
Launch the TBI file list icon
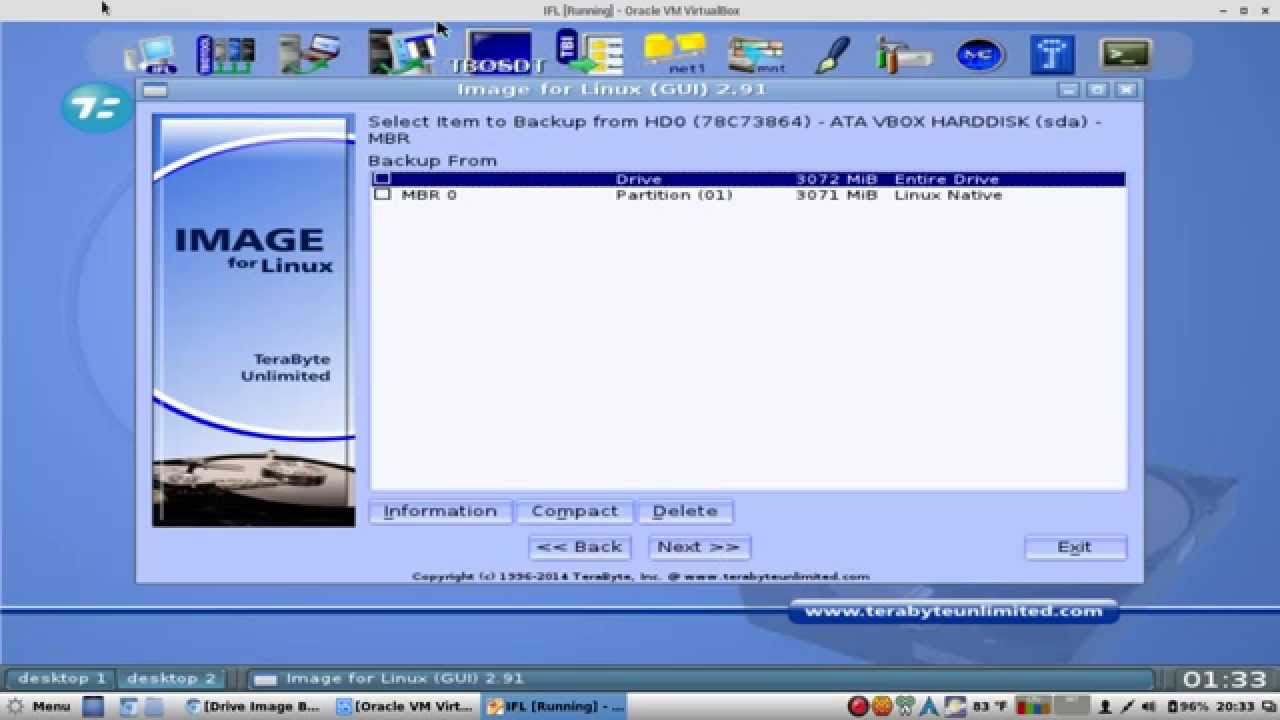tap(589, 53)
